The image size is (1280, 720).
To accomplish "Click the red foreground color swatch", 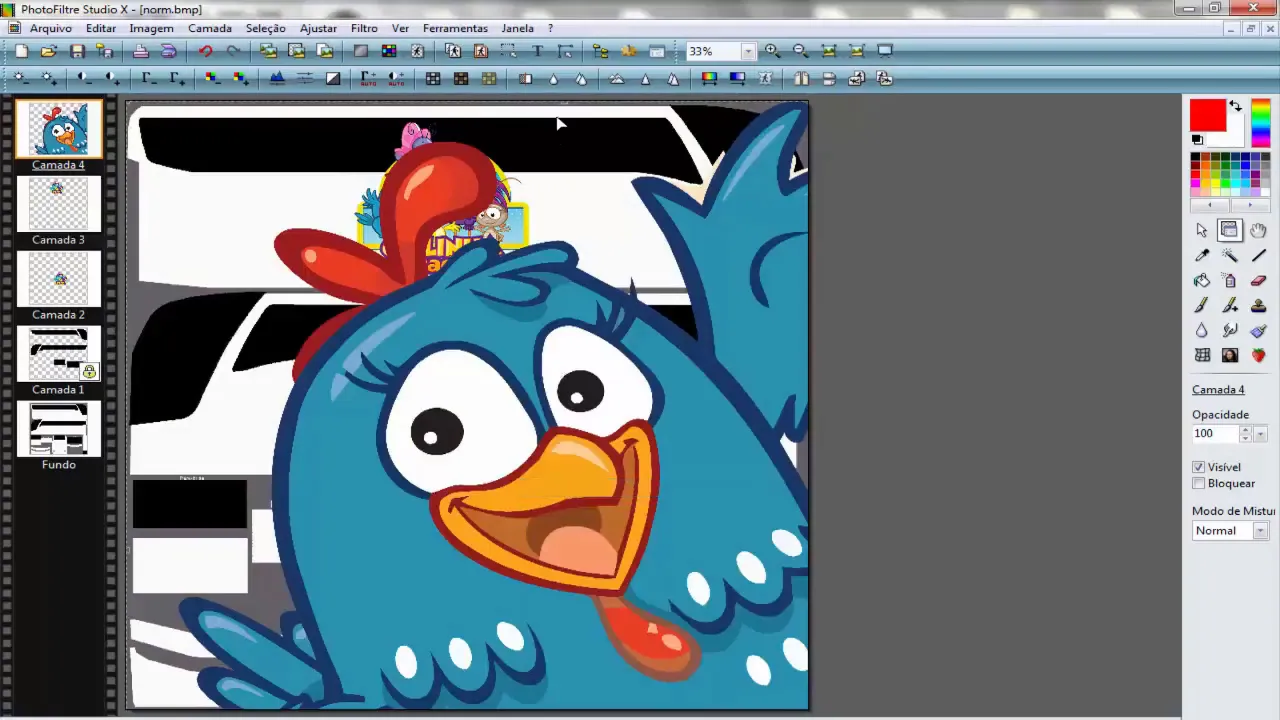I will 1207,116.
